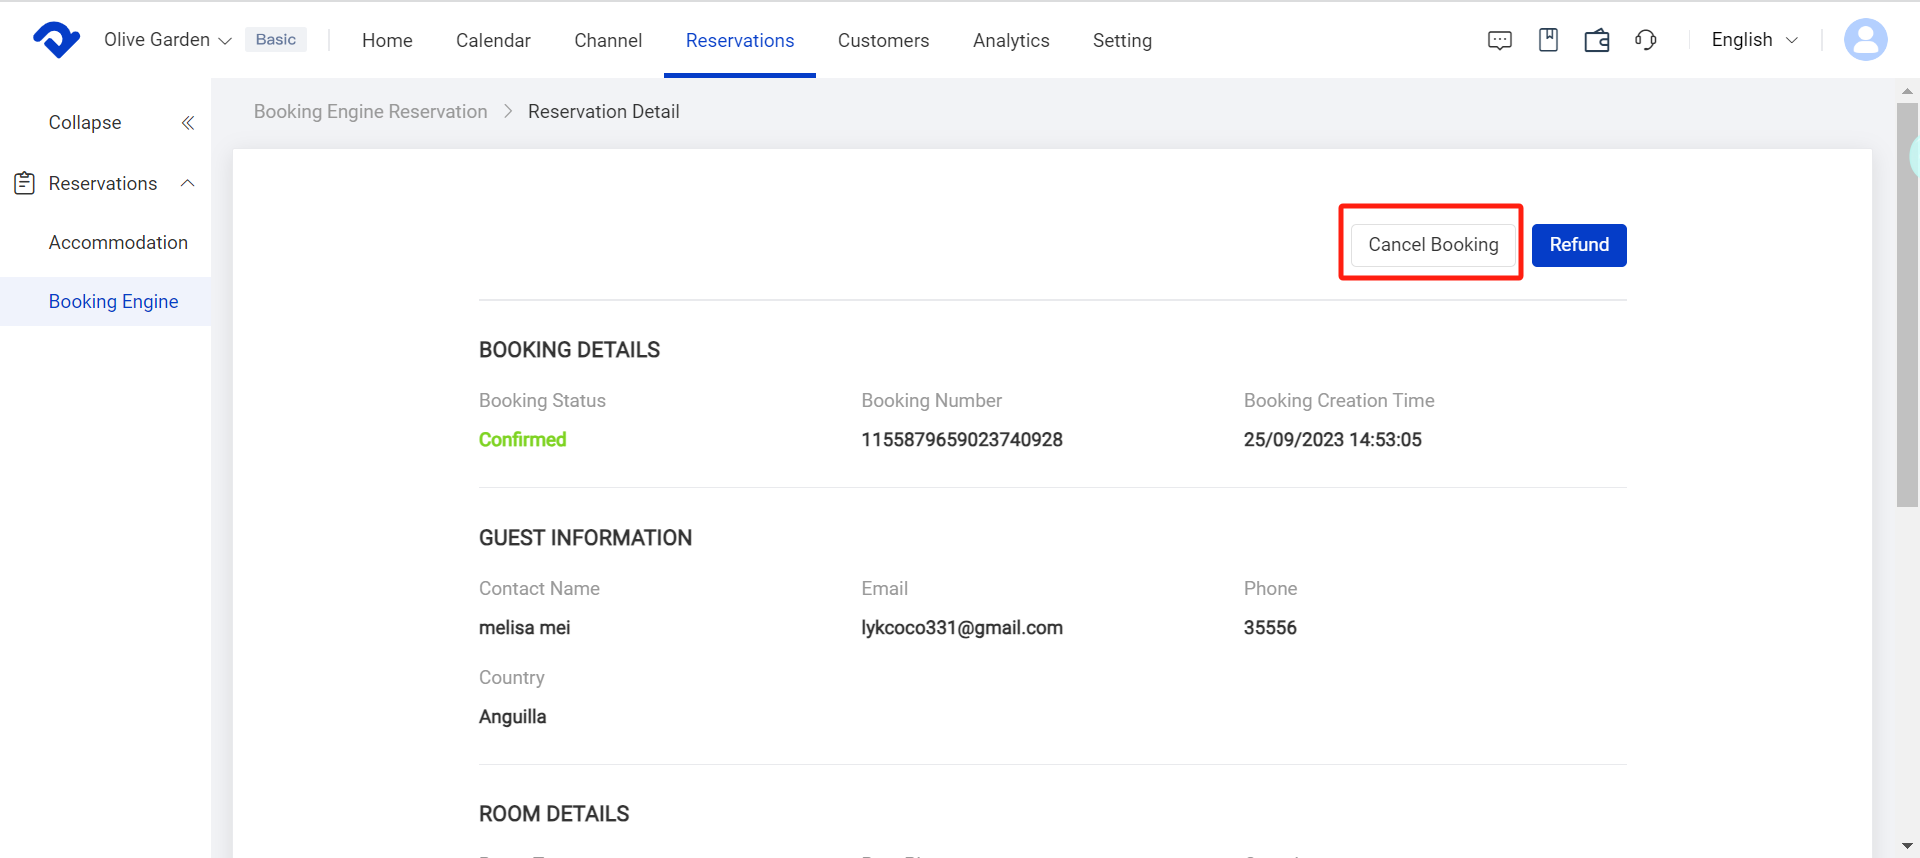Open the user profile avatar
This screenshot has height=858, width=1920.
(1865, 40)
